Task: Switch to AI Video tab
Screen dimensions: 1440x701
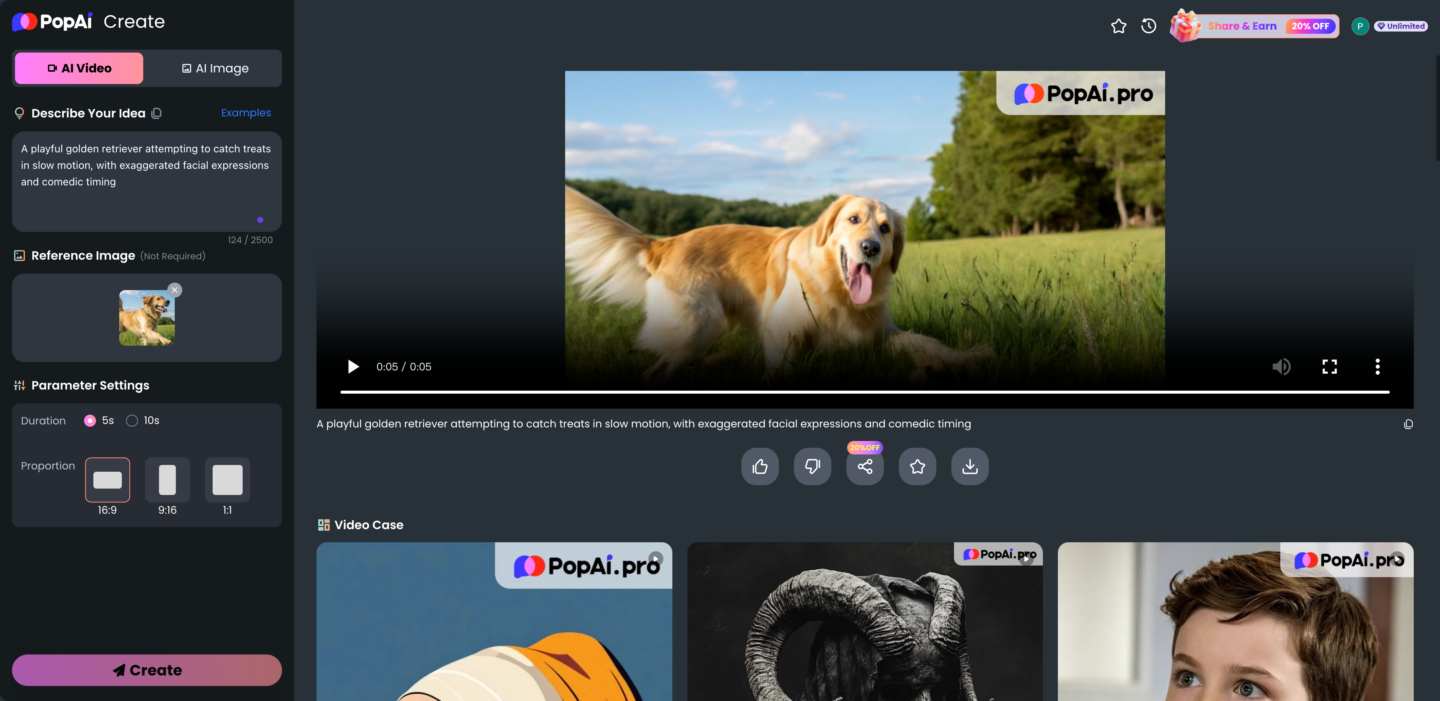Action: pos(79,68)
